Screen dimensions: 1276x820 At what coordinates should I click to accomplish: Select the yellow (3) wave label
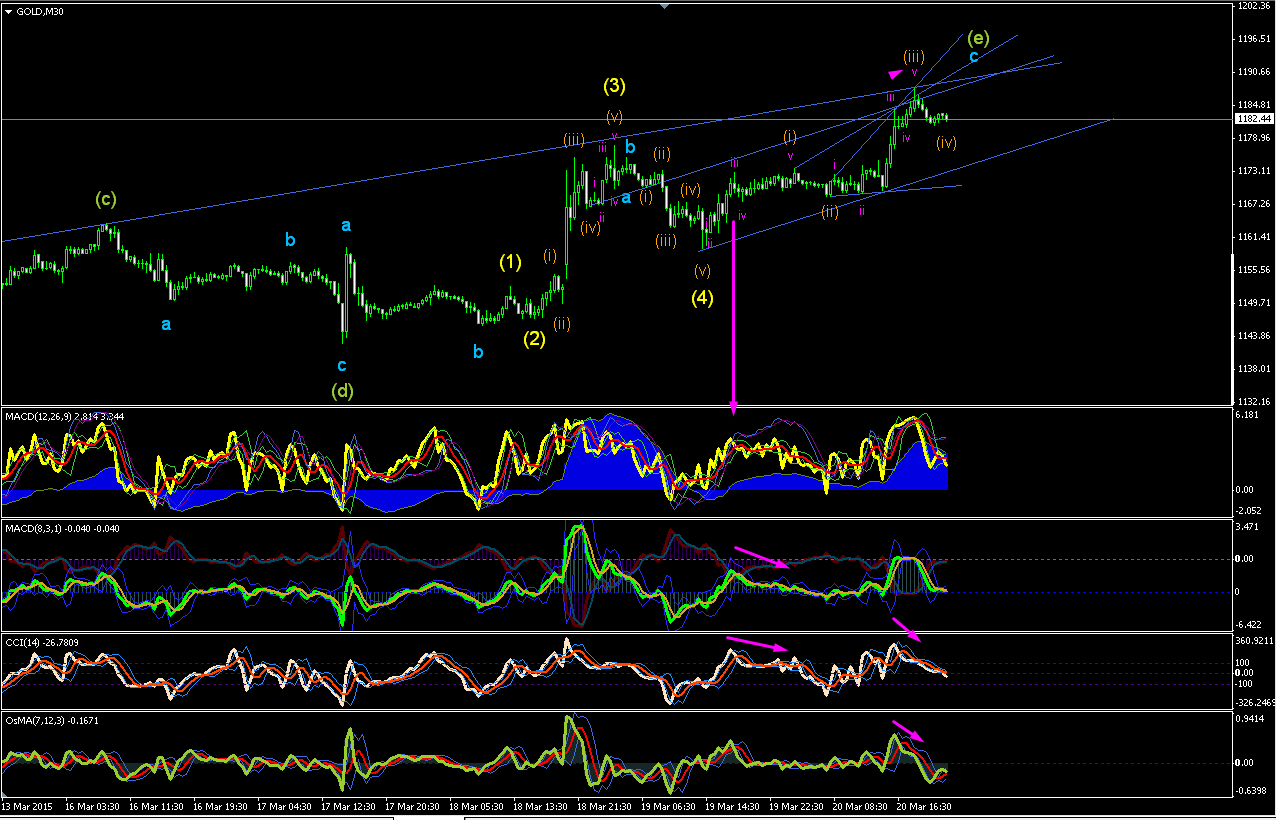[614, 85]
